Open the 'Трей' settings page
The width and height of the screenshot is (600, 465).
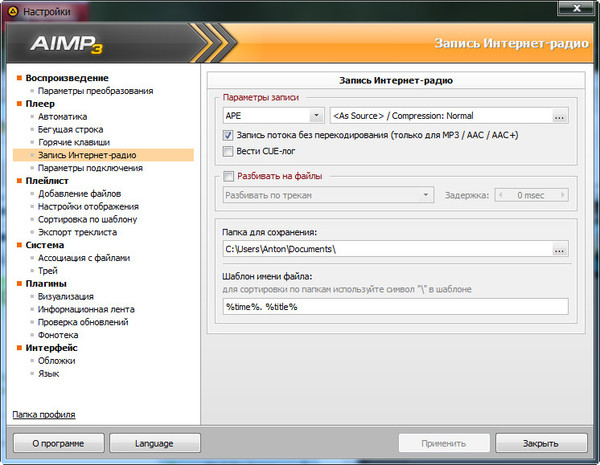[x=47, y=271]
